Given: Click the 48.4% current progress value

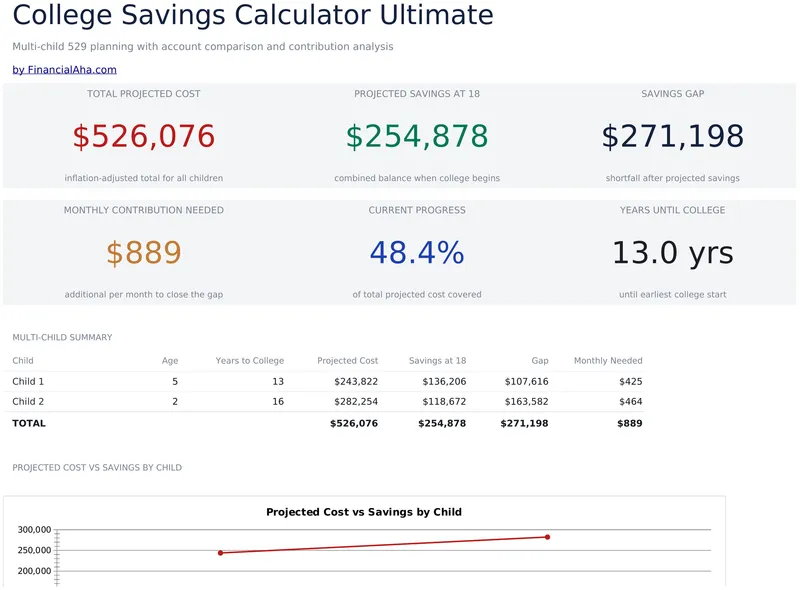Looking at the screenshot, I should [417, 253].
